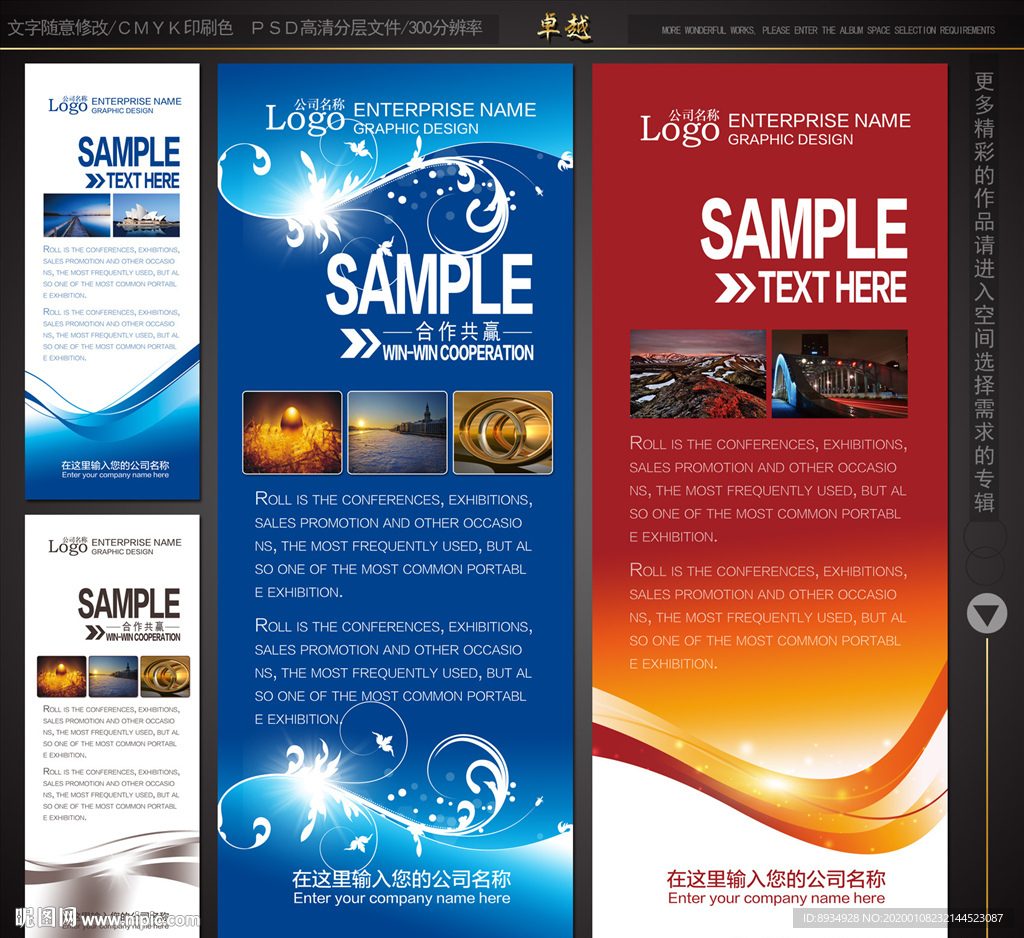Image resolution: width=1024 pixels, height=938 pixels.
Task: Click the down-triangle circle icon on right sidebar
Action: 987,613
